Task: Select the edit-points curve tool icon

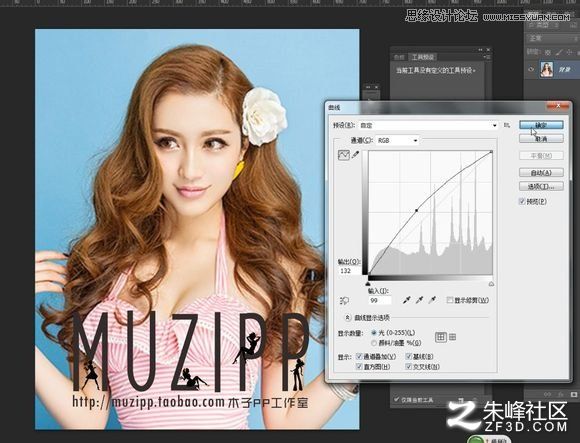Action: [344, 155]
